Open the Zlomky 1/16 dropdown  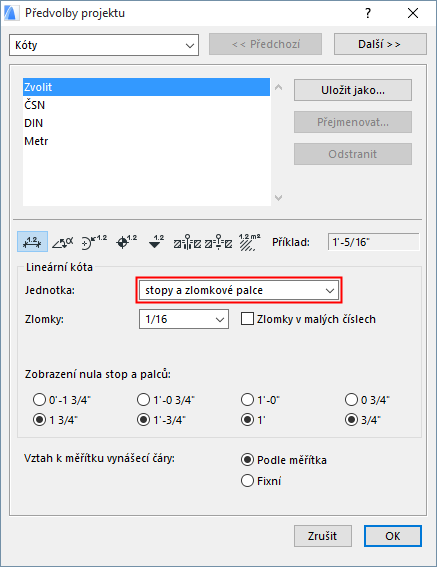[184, 319]
